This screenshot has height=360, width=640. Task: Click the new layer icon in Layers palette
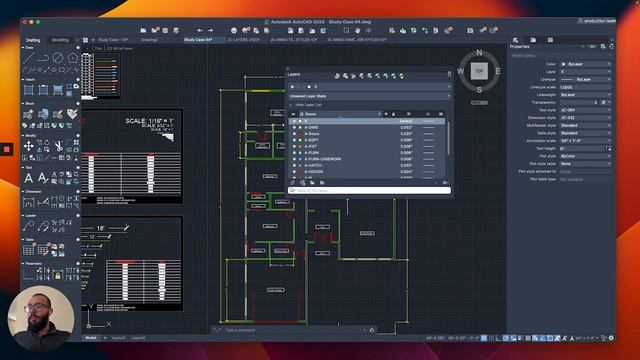293,183
